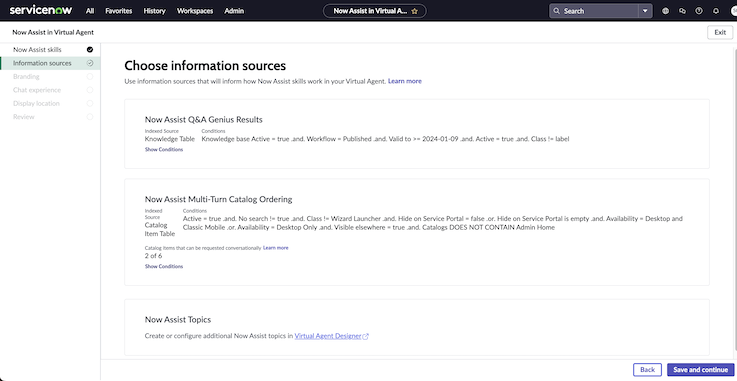The height and width of the screenshot is (381, 737).
Task: Expand Show Conditions under Multi-Turn Catalog Ordering
Action: (x=164, y=266)
